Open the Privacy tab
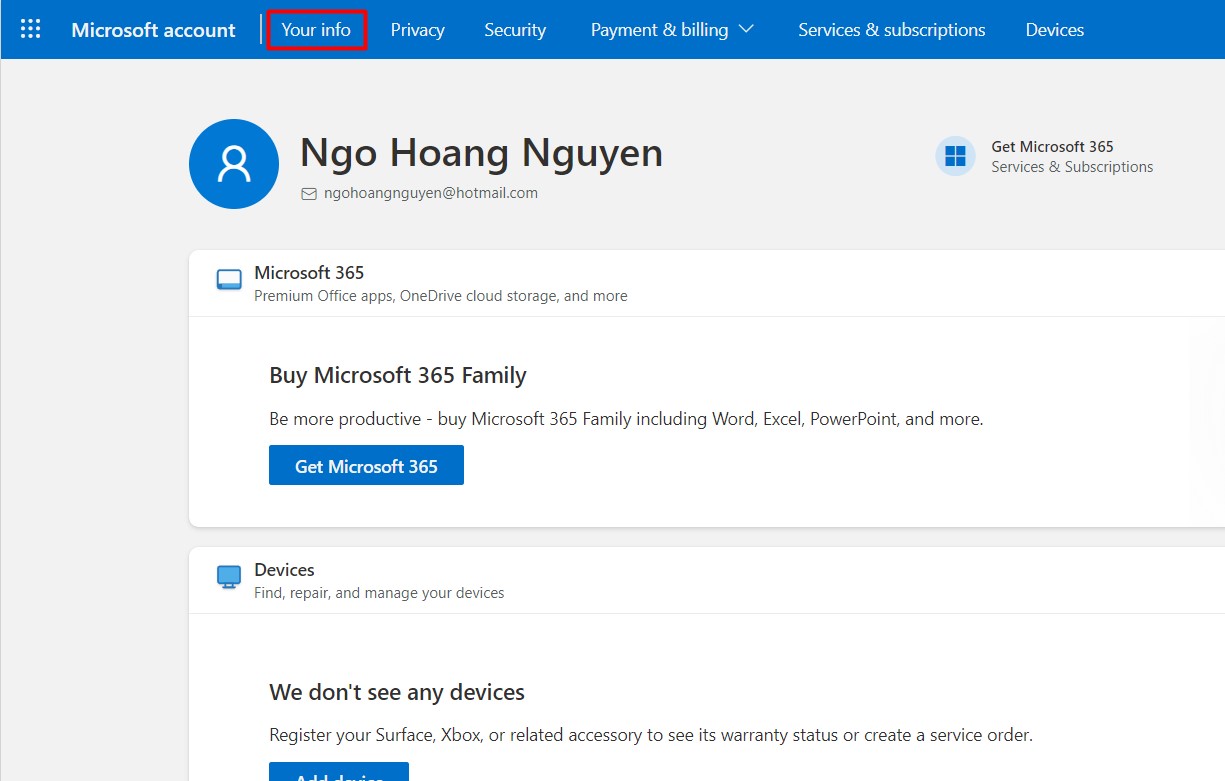This screenshot has height=781, width=1225. 417,30
